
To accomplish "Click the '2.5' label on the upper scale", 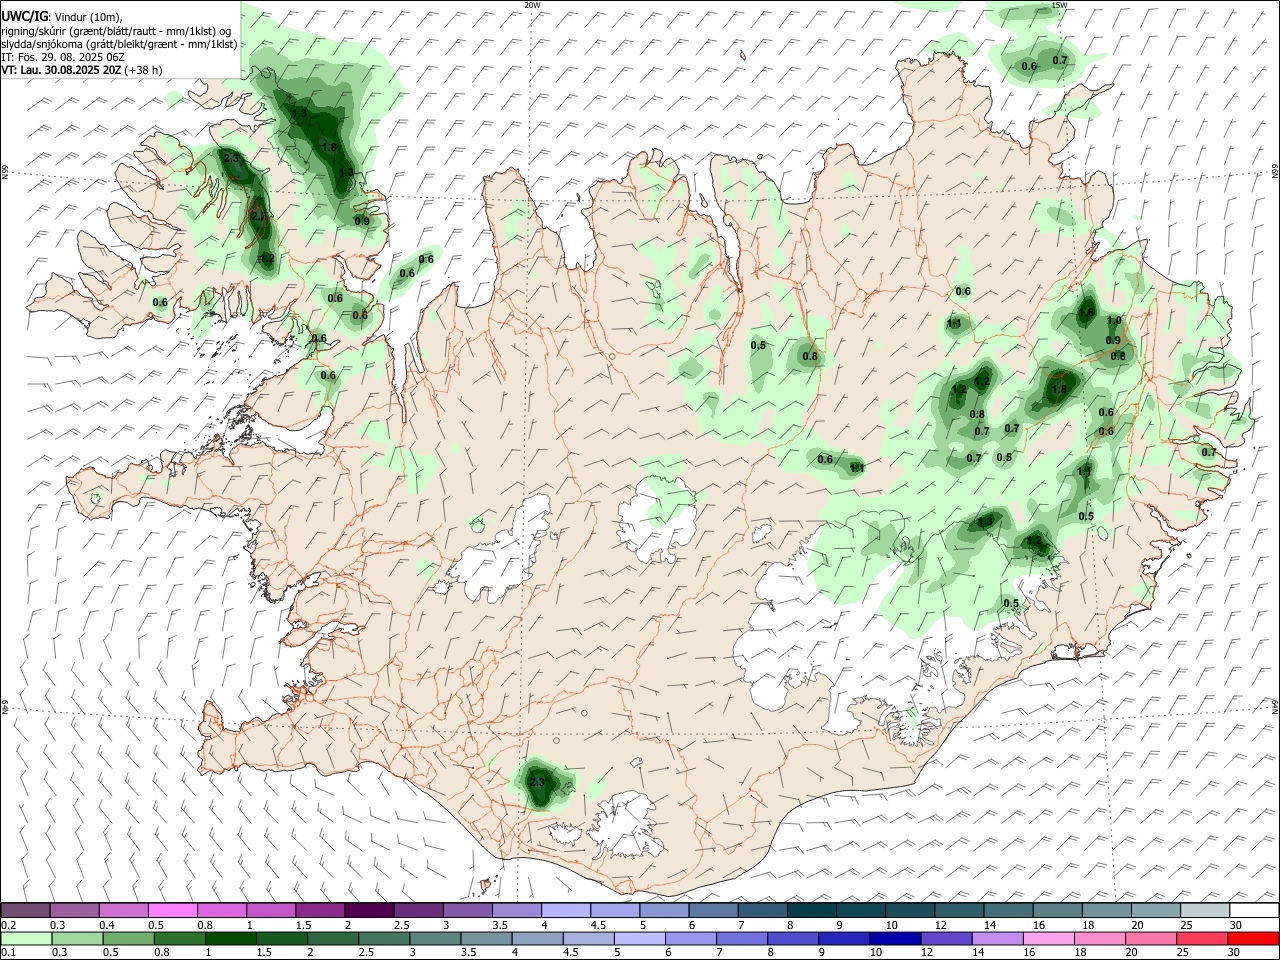I will tap(402, 925).
